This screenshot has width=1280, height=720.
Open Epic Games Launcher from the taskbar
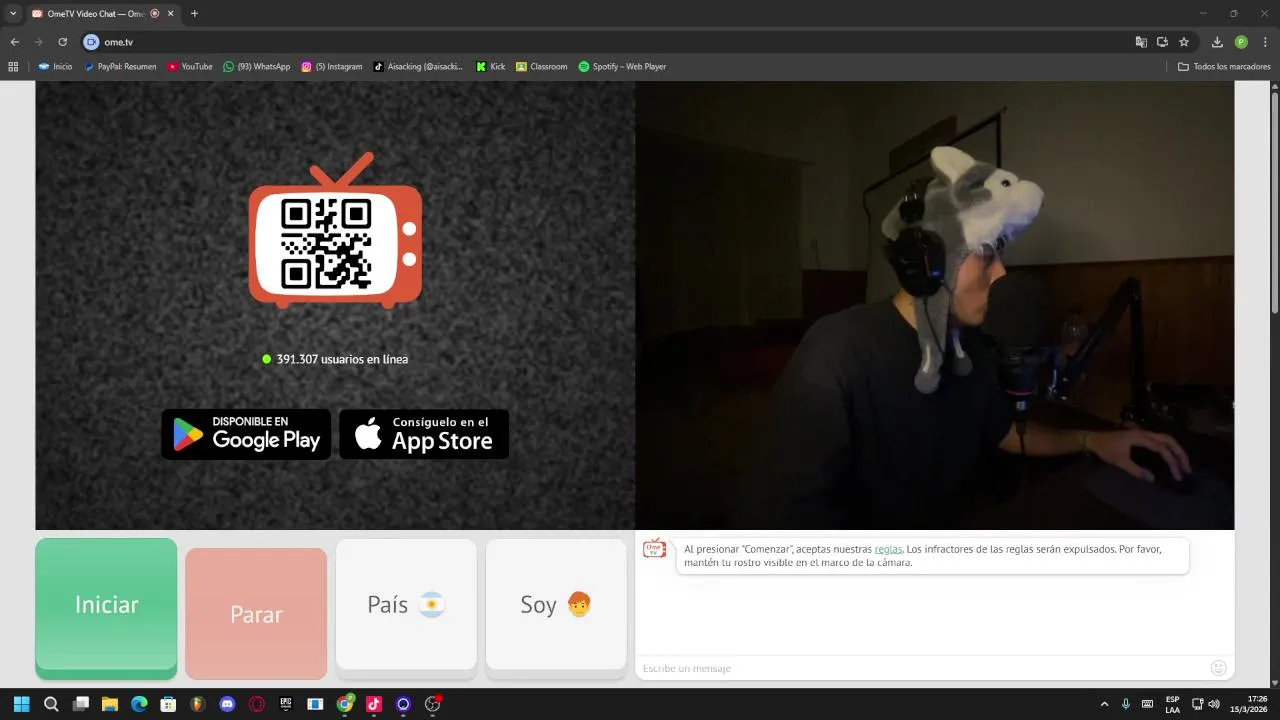(x=286, y=704)
